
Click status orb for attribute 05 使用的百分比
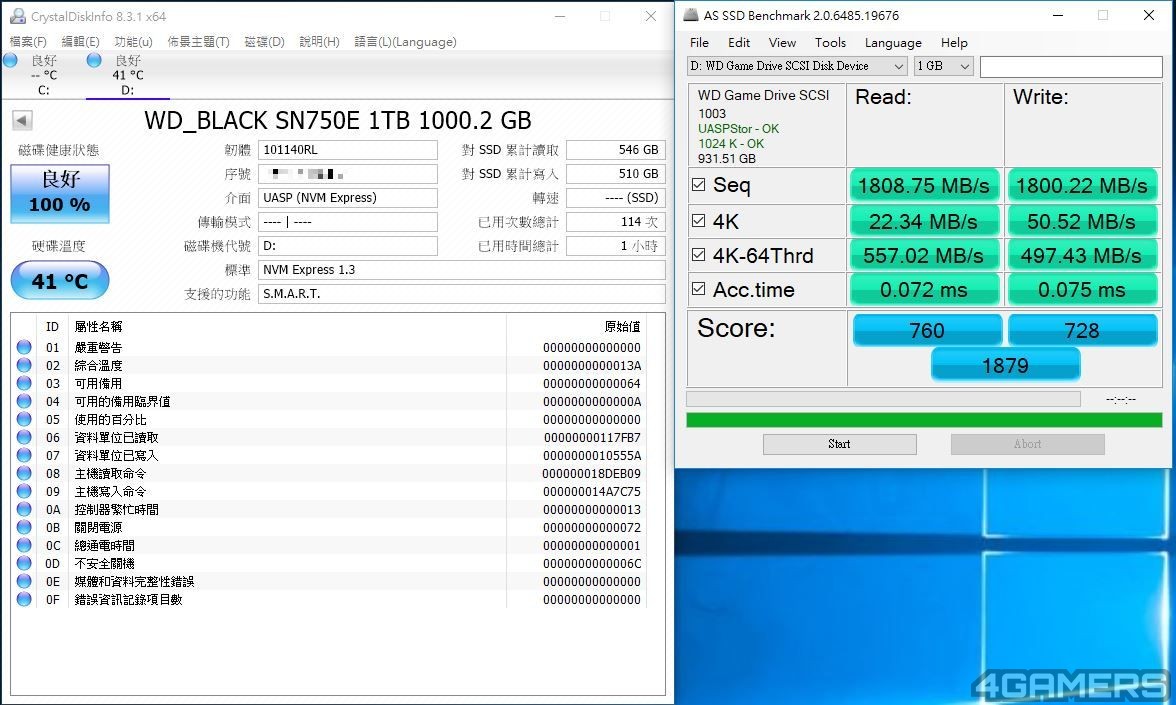[x=24, y=419]
